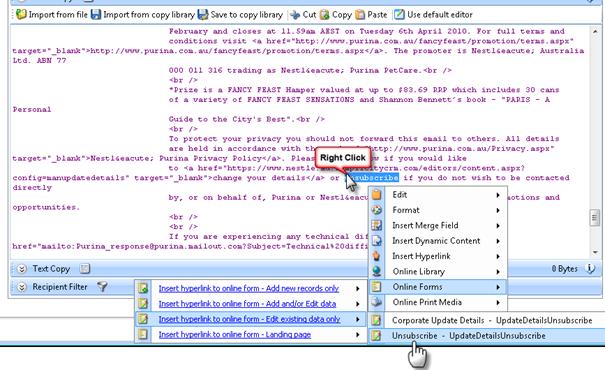Cut the selected text
This screenshot has width=605, height=370.
(x=303, y=15)
